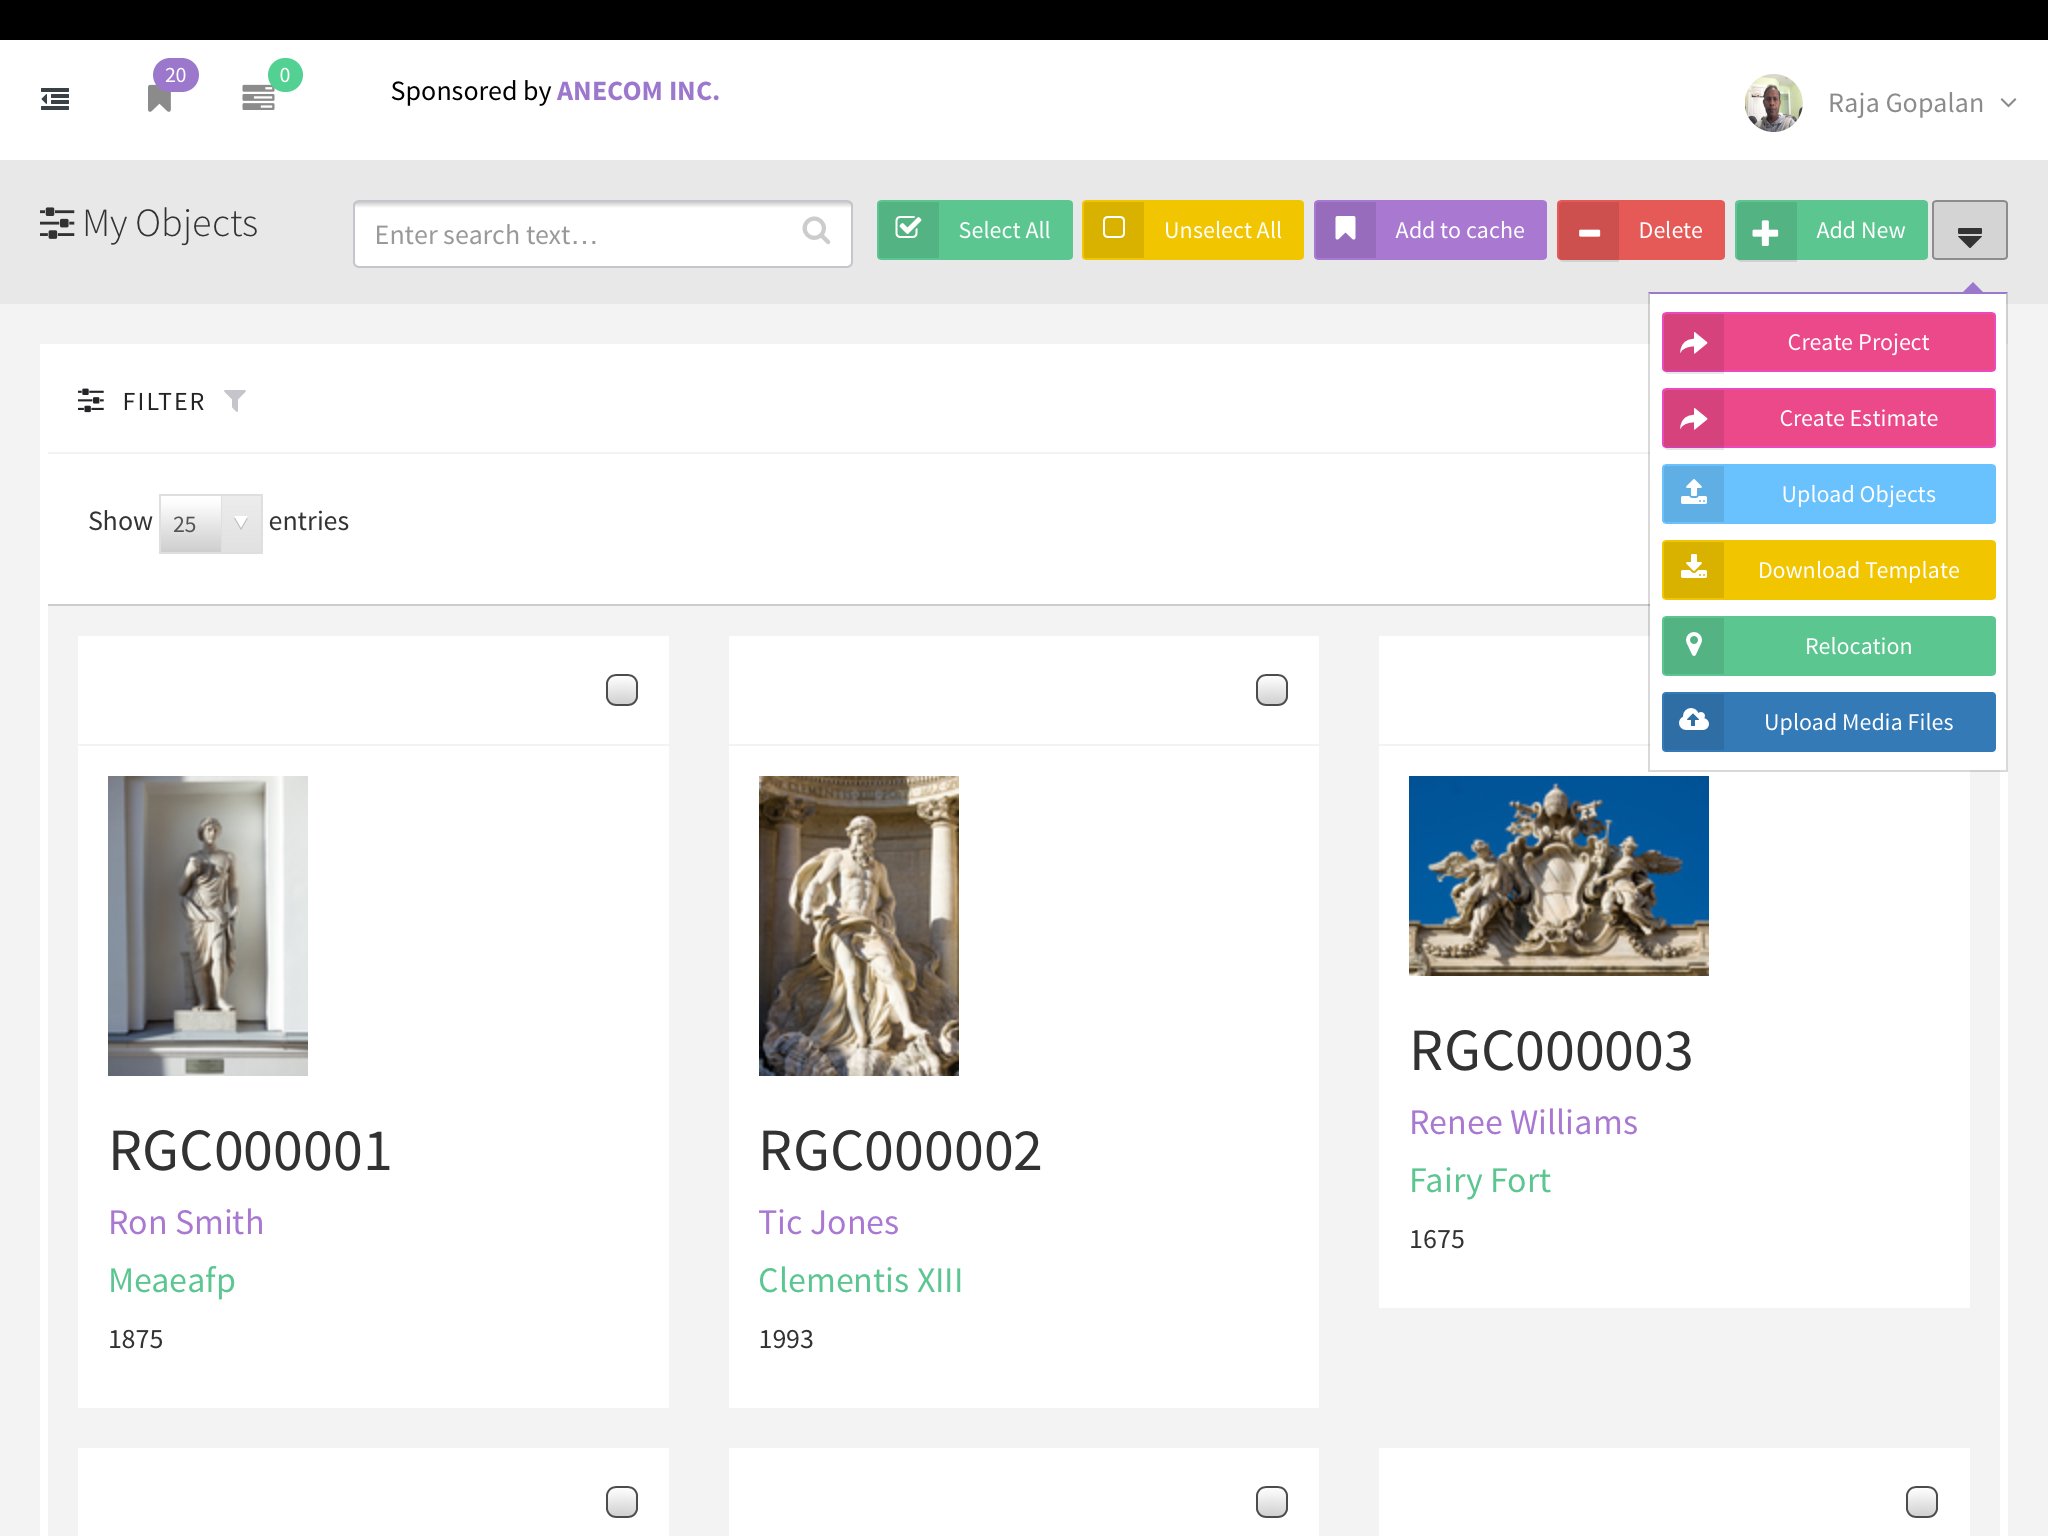Click the Raja Gopalan user name
Image resolution: width=2048 pixels, height=1536 pixels.
[1906, 103]
